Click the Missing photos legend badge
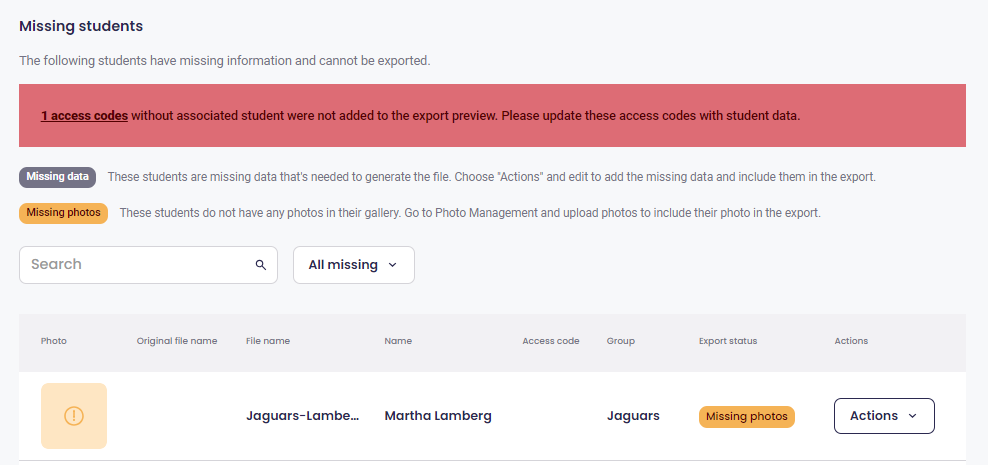The height and width of the screenshot is (465, 994). pyautogui.click(x=63, y=213)
